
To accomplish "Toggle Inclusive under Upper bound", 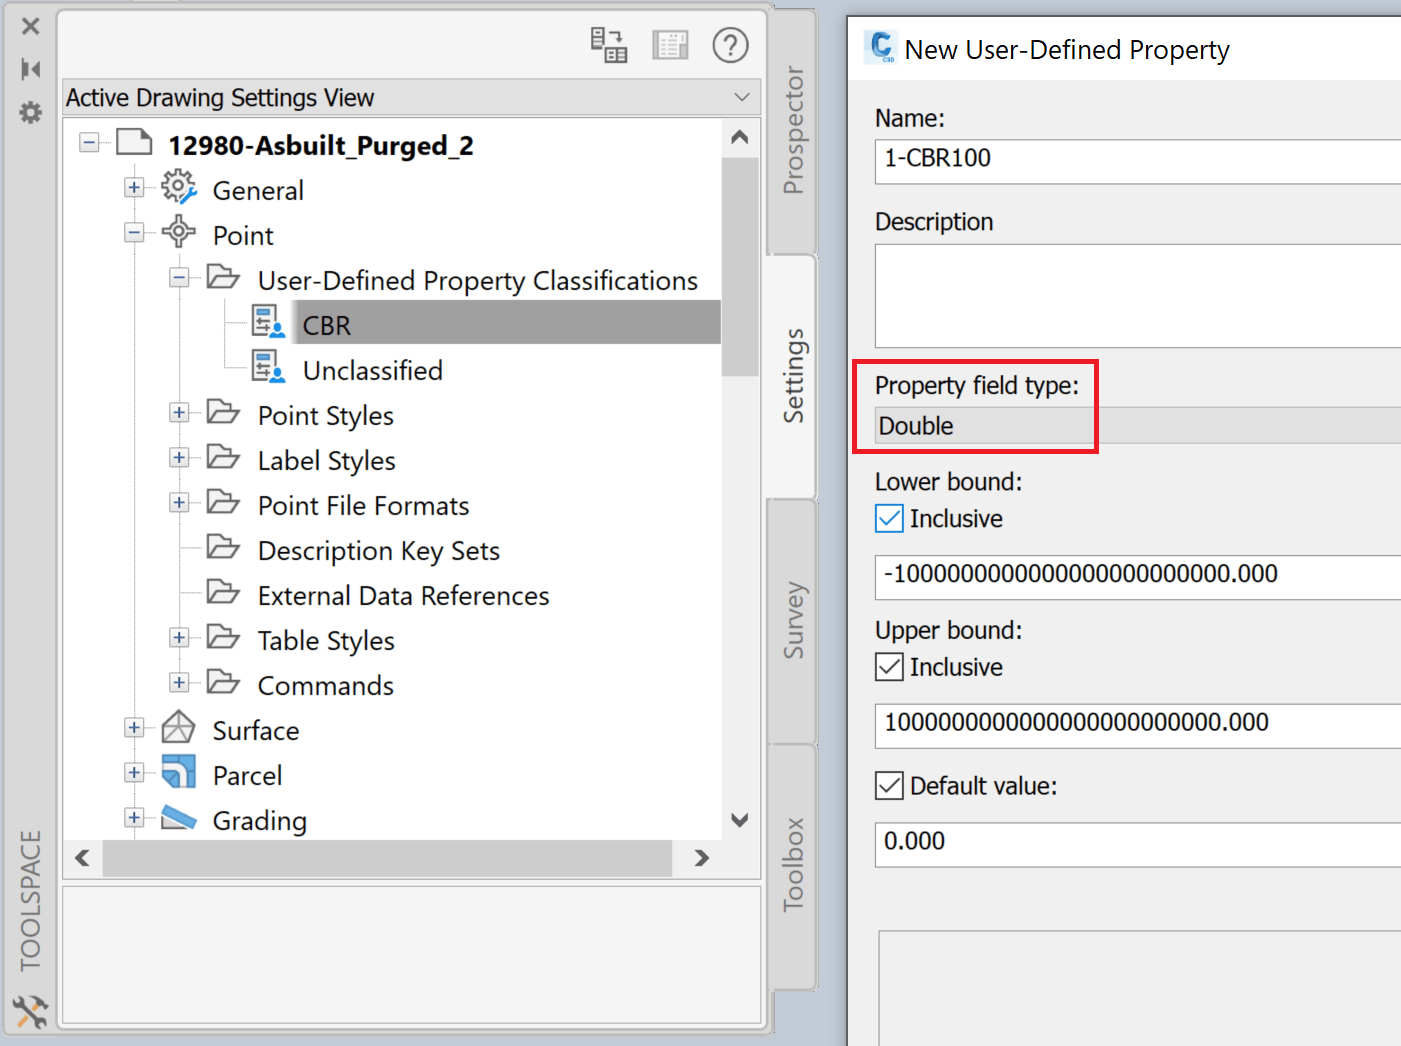I will 889,667.
